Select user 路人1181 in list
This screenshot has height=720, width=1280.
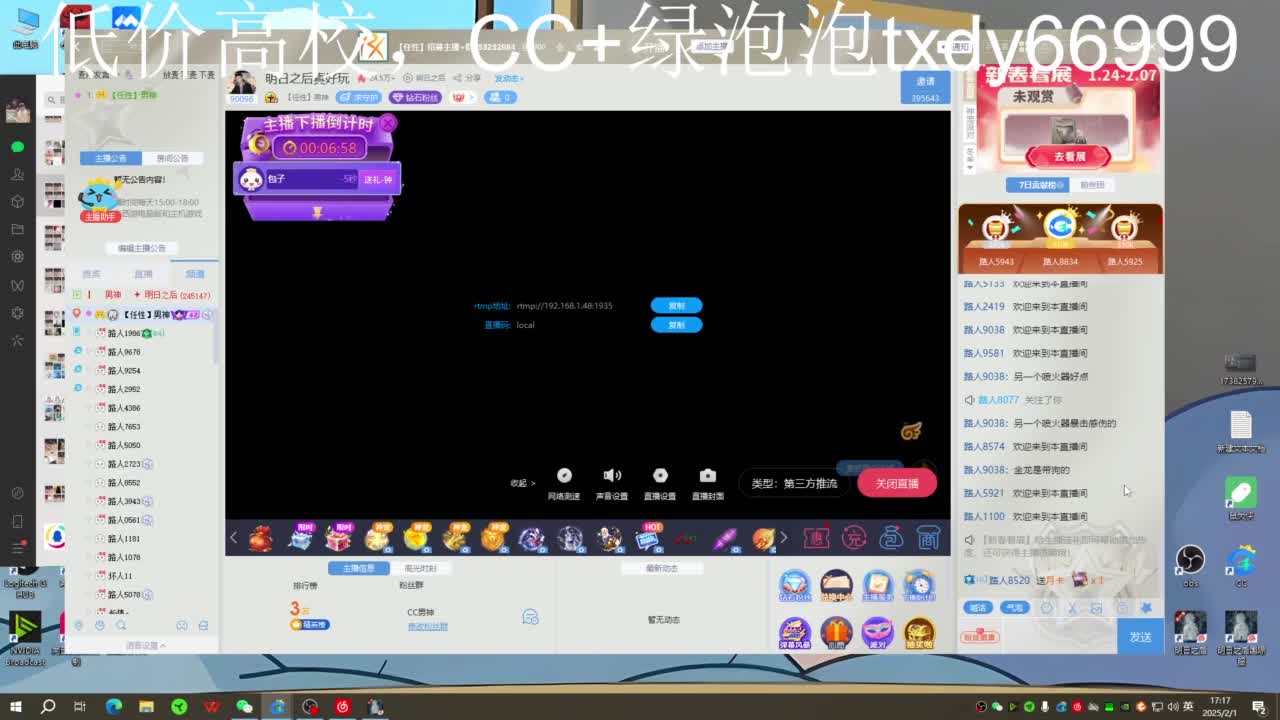[124, 538]
